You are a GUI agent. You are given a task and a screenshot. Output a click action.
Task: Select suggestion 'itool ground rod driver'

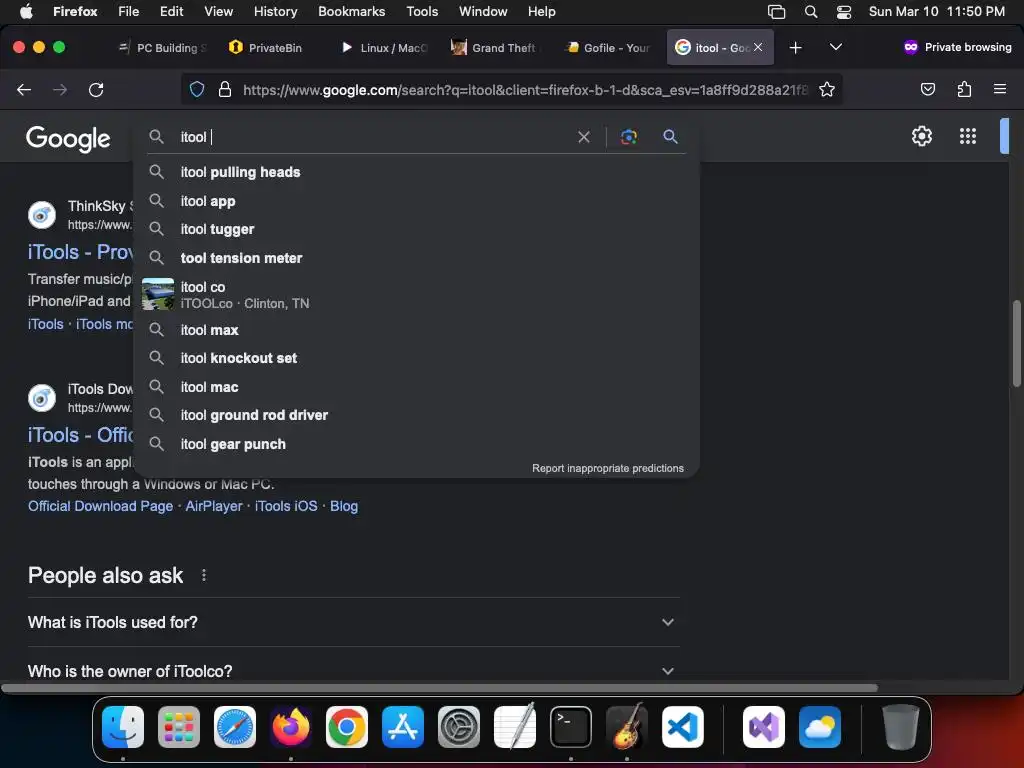416,415
